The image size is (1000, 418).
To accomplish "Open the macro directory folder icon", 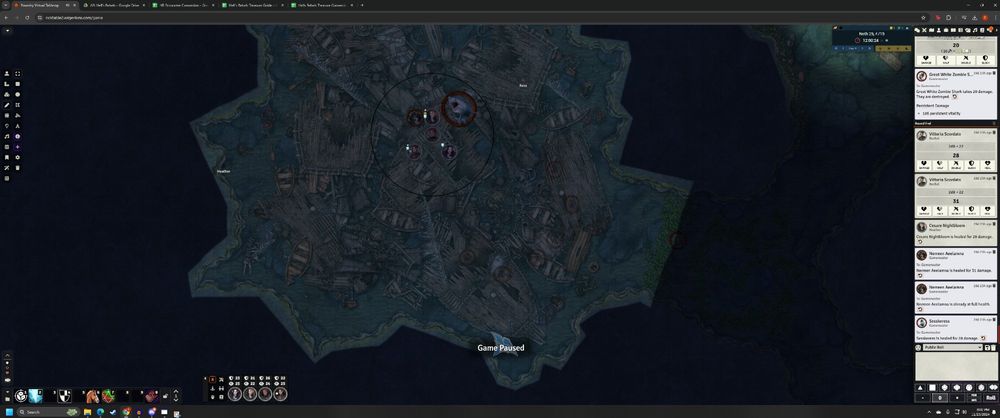I will 7,399.
